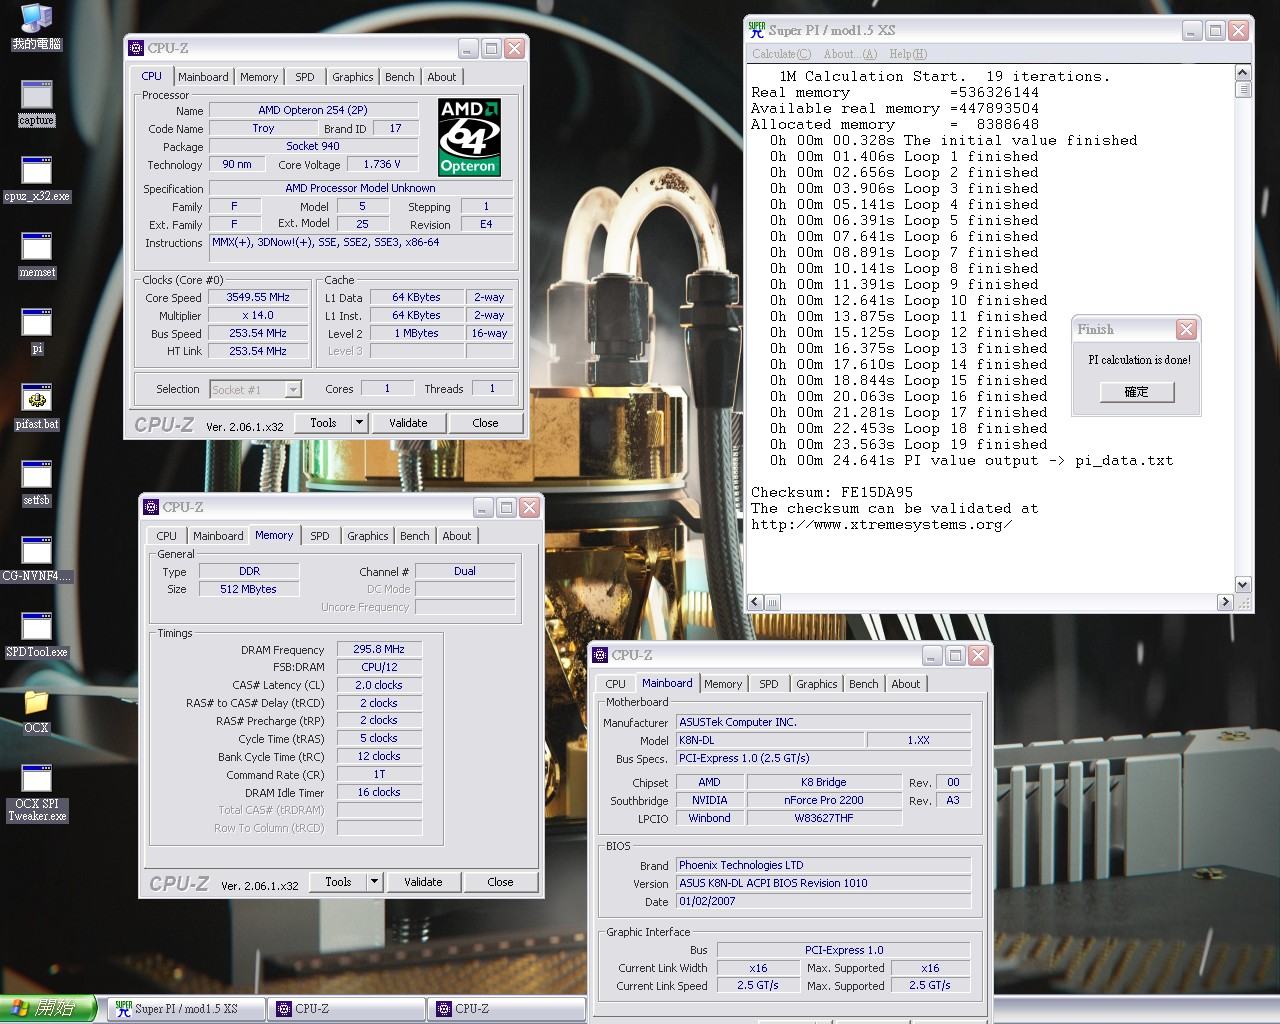Click Close button in CPU window
1280x1024 pixels.
click(485, 423)
